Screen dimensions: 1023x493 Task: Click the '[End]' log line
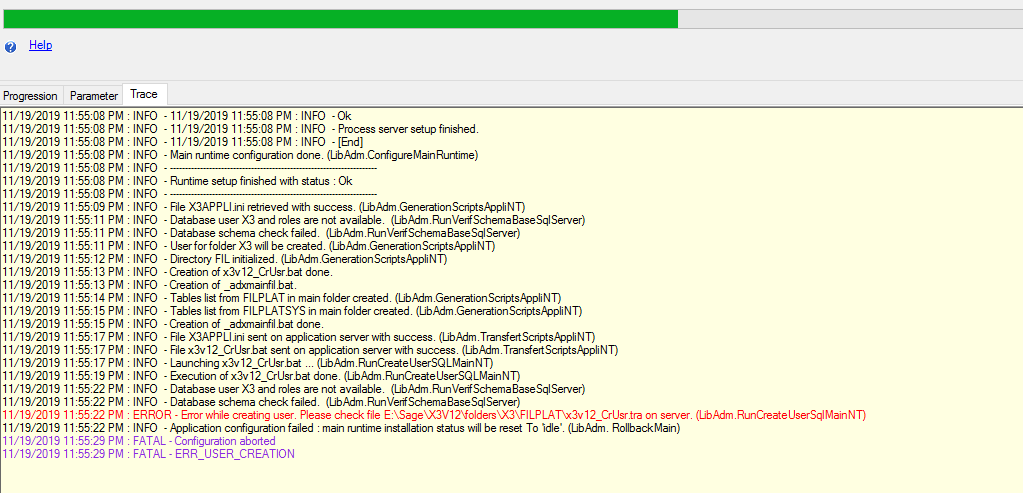183,142
